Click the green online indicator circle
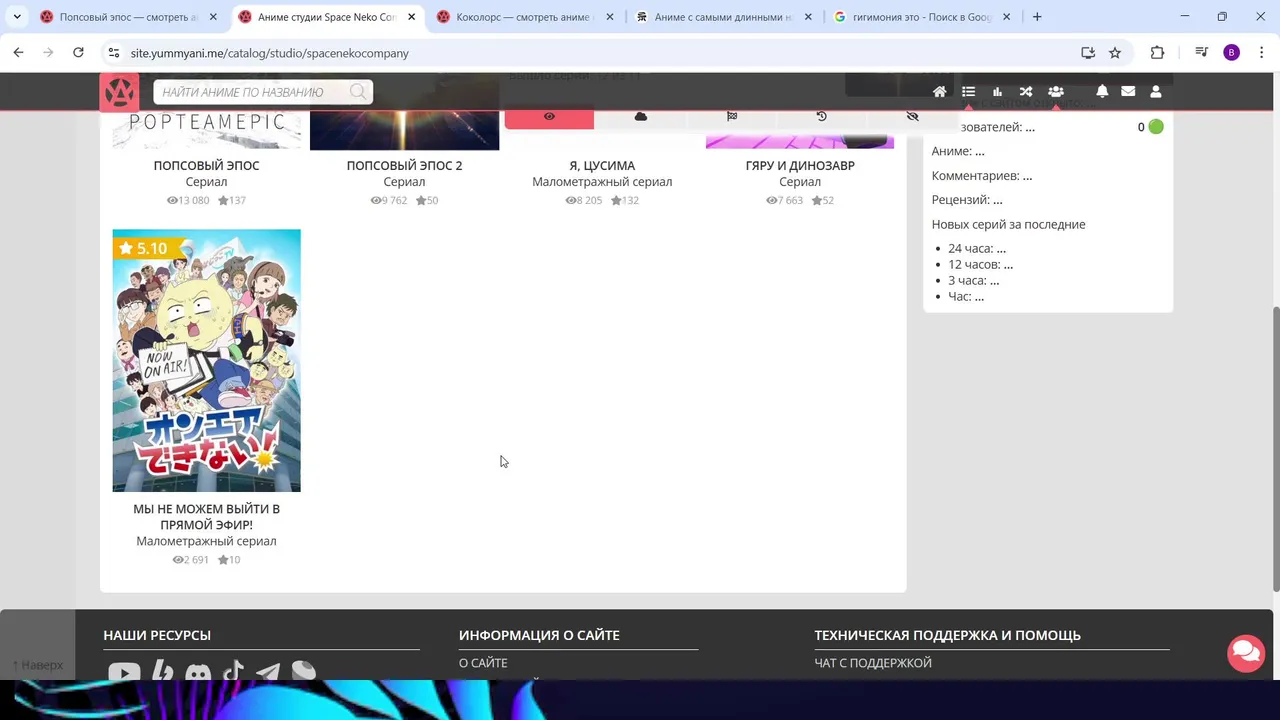This screenshot has width=1280, height=720. click(x=1156, y=127)
